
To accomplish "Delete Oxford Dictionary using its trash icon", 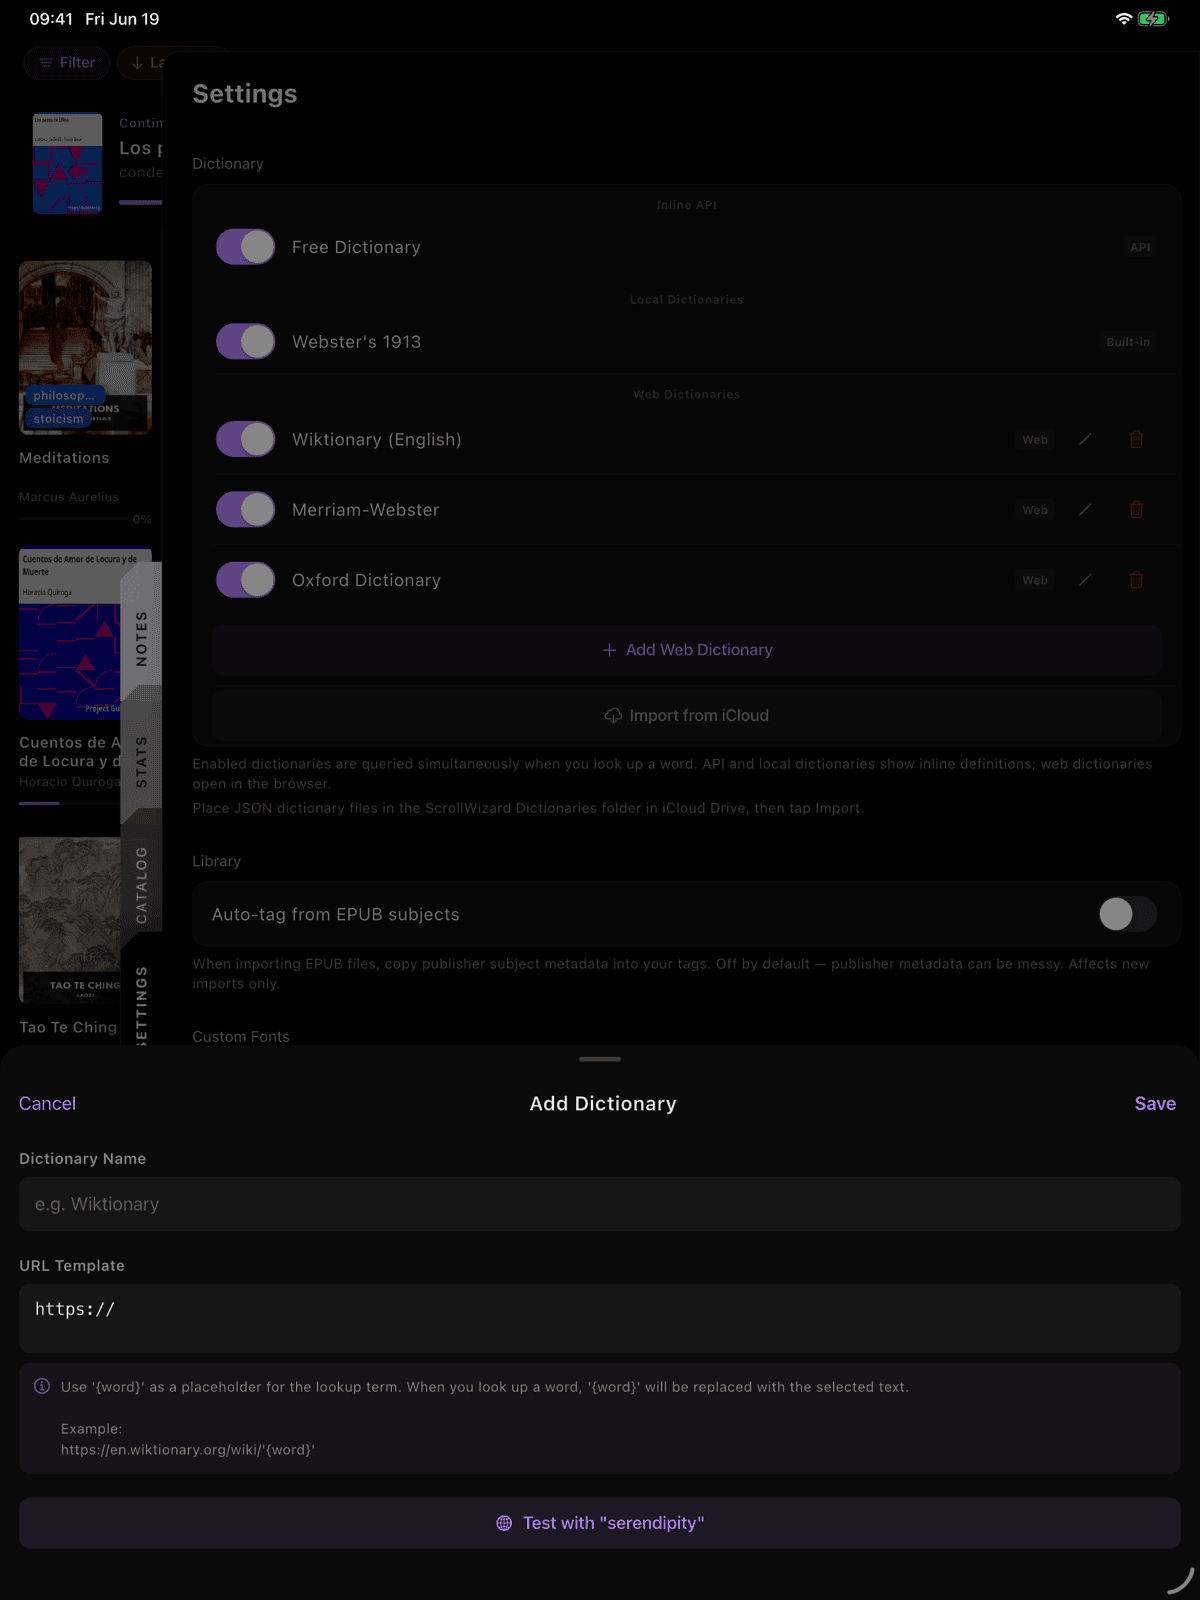I will 1136,579.
